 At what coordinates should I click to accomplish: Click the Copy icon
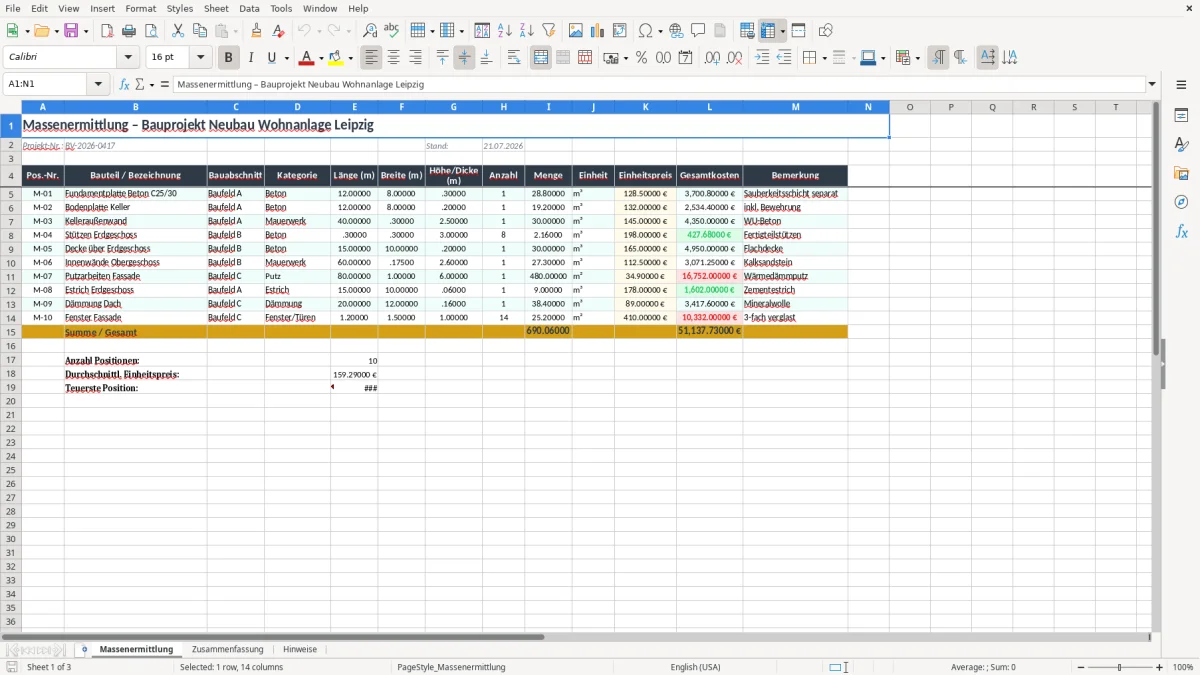199,31
